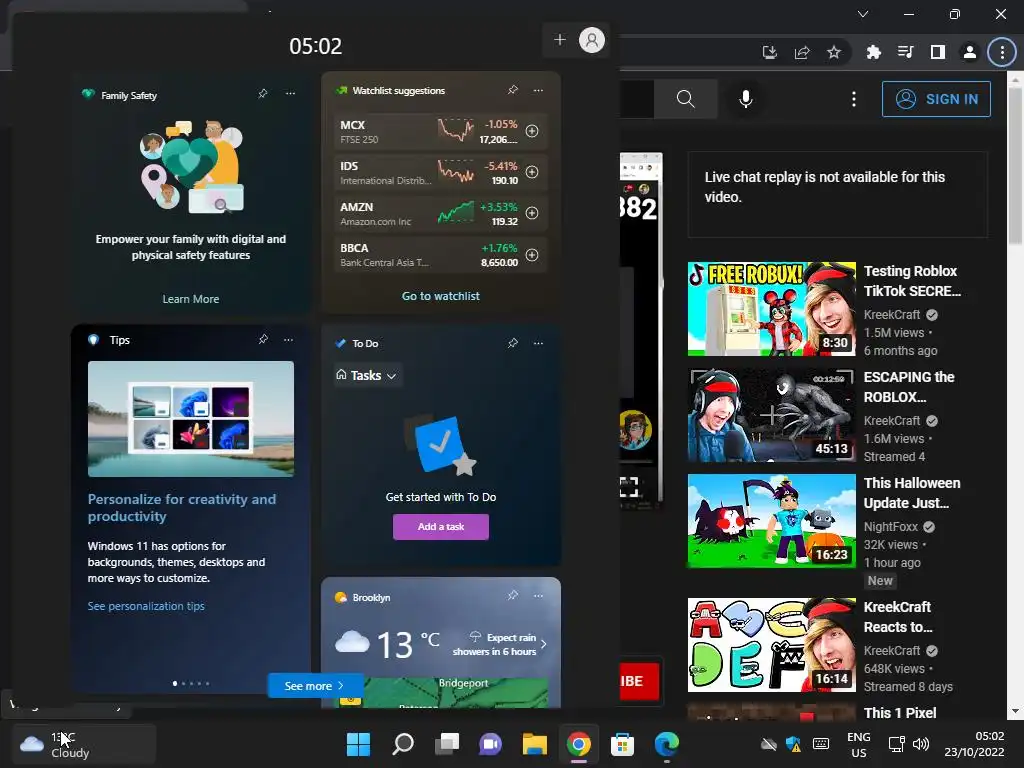Share this page from the address bar
The image size is (1024, 768).
point(802,52)
